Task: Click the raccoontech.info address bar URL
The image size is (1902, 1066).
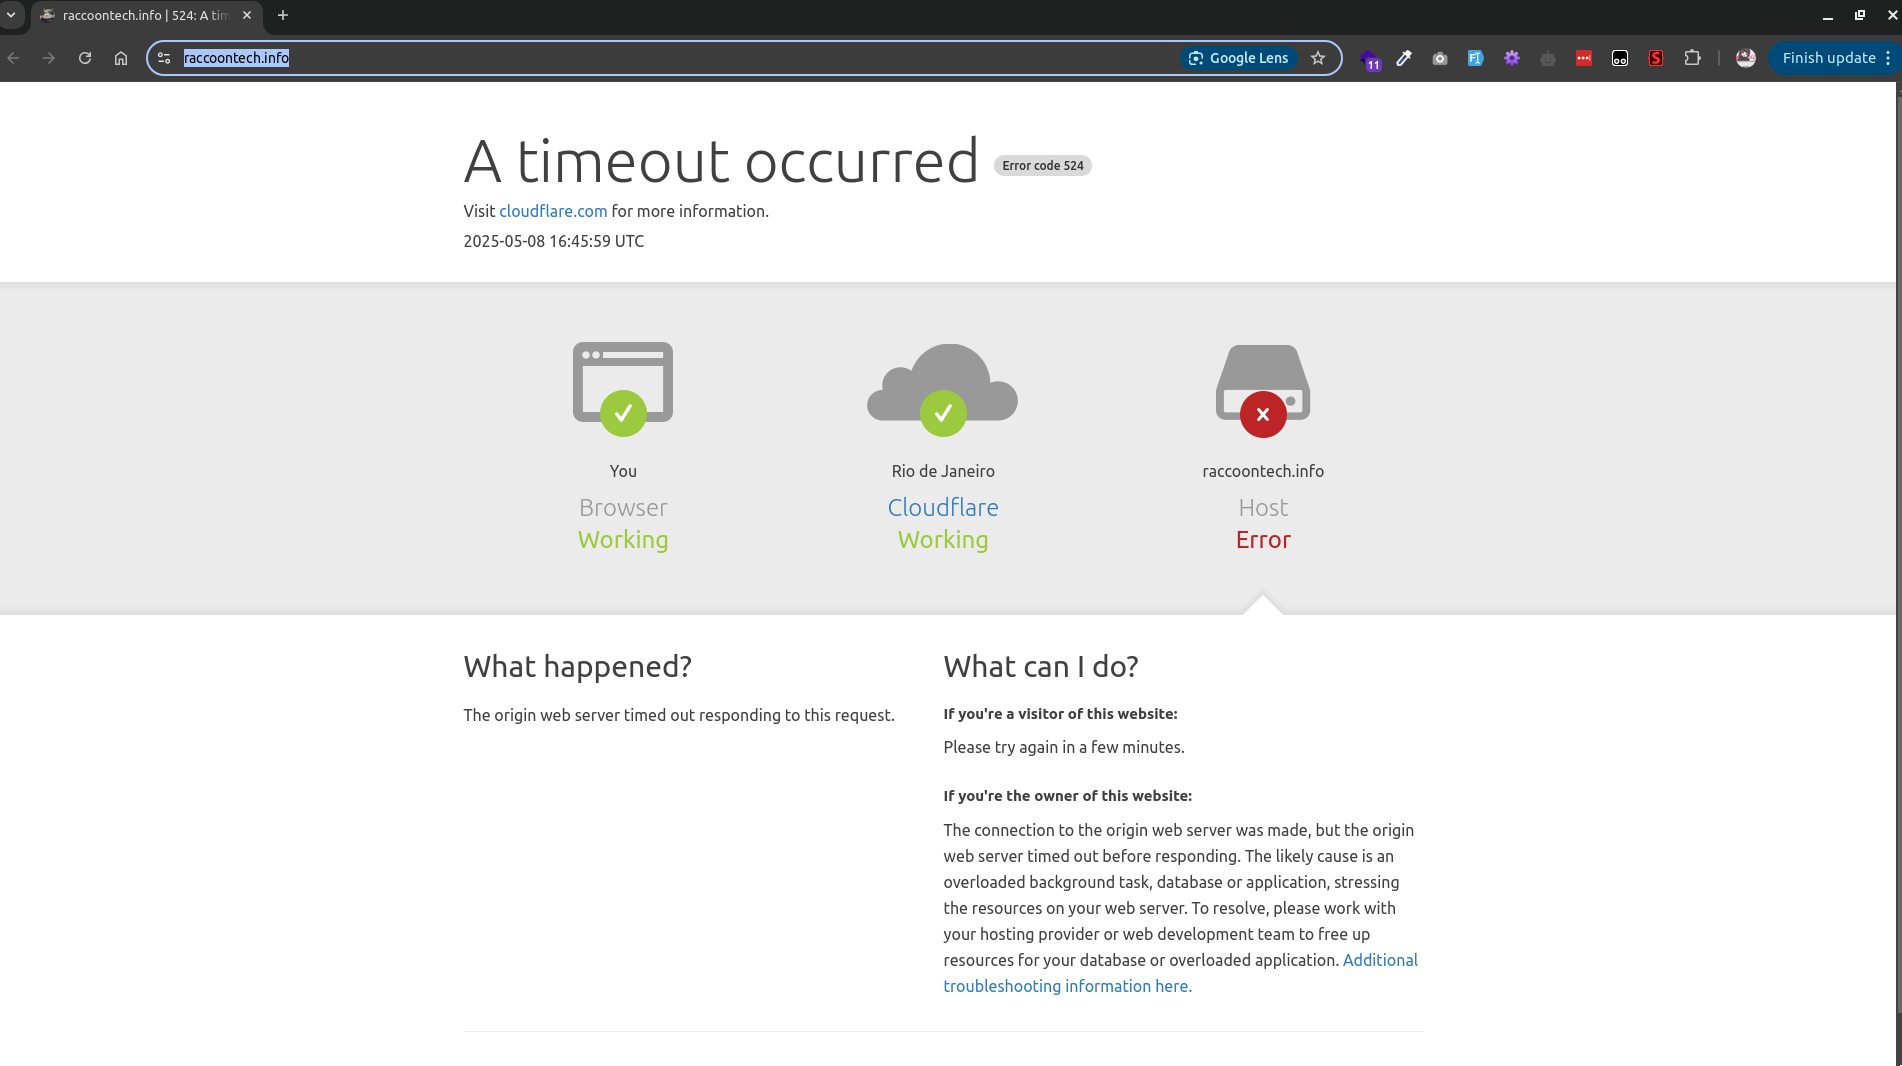Action: 236,58
